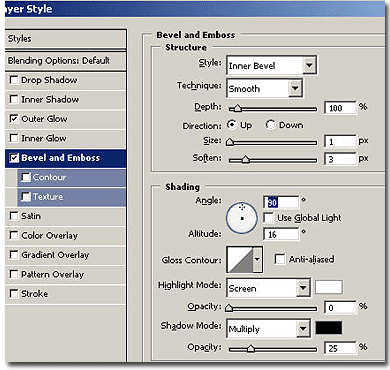
Task: Select the Drop Shadow effect label
Action: tap(49, 80)
